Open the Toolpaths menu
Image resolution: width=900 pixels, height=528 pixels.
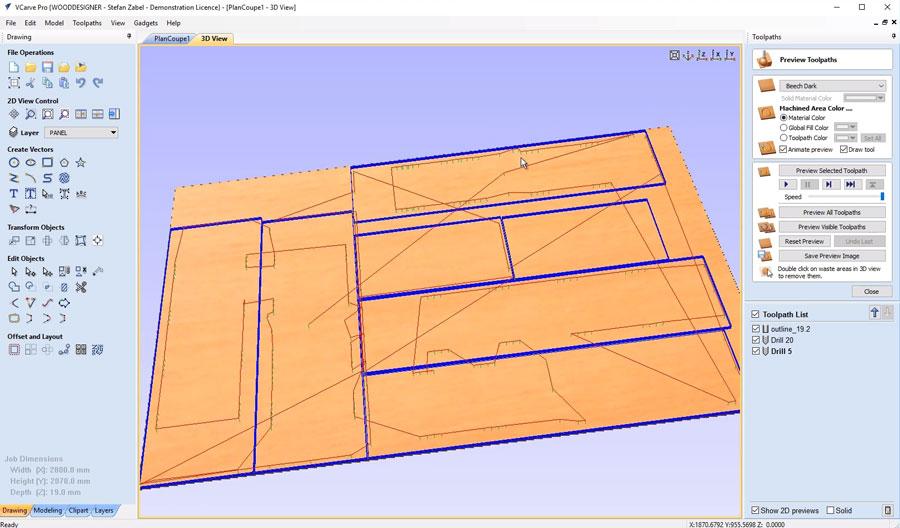coord(87,22)
